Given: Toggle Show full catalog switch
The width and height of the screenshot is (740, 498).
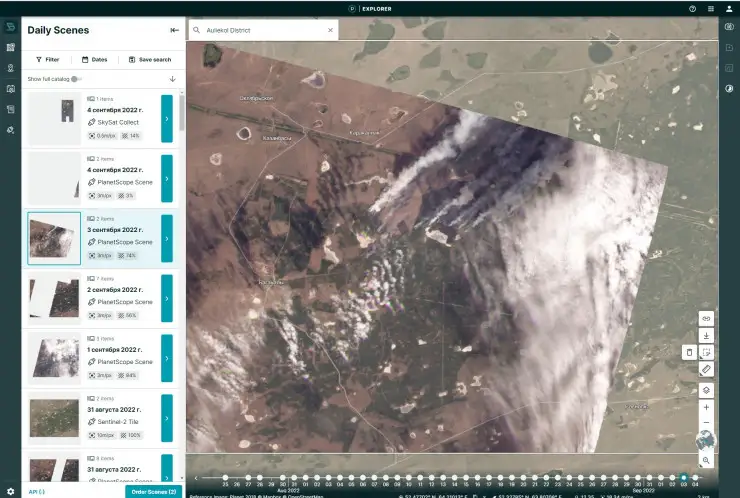Looking at the screenshot, I should (x=75, y=78).
